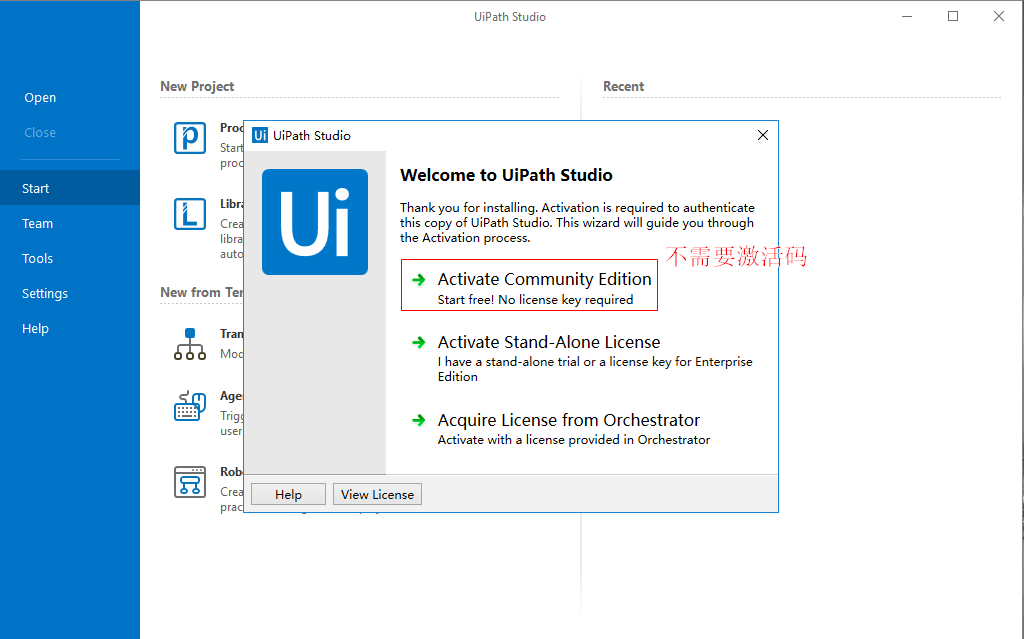Click the 'New from Template' heading

[x=202, y=292]
